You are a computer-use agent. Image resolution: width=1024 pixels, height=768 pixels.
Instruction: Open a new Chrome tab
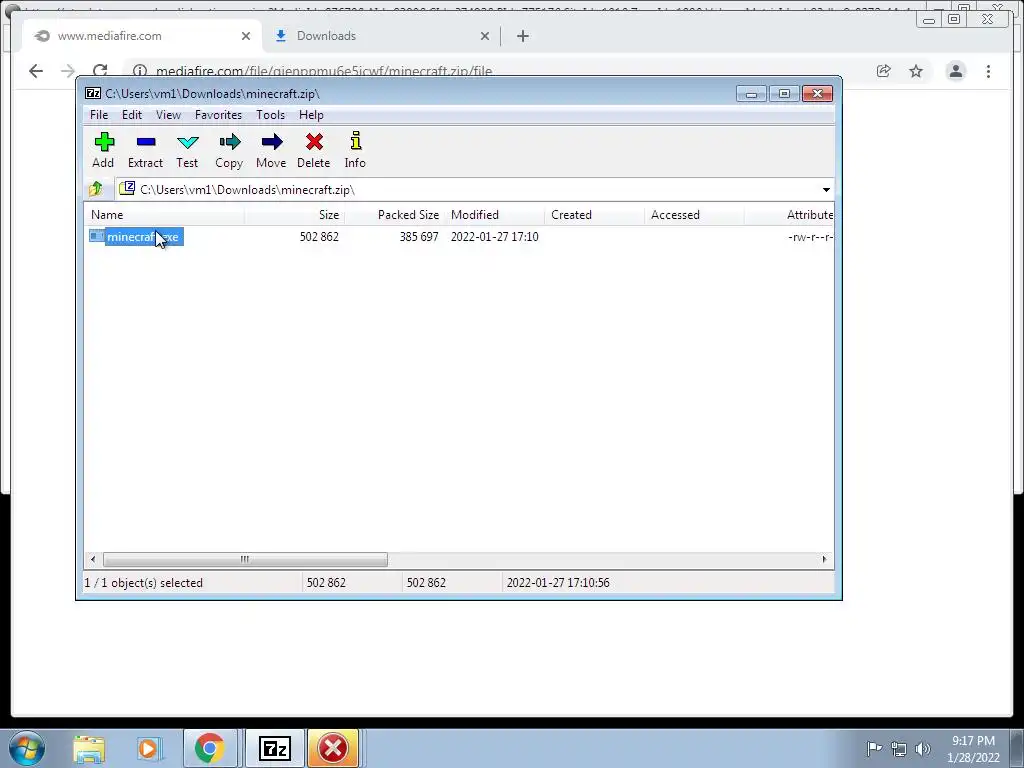[522, 36]
